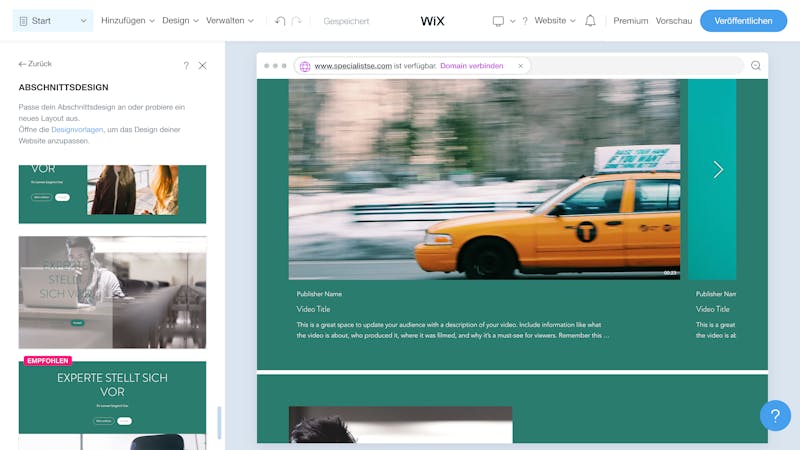Advance video slider with next arrow
Screen dimensions: 800x450
718,169
